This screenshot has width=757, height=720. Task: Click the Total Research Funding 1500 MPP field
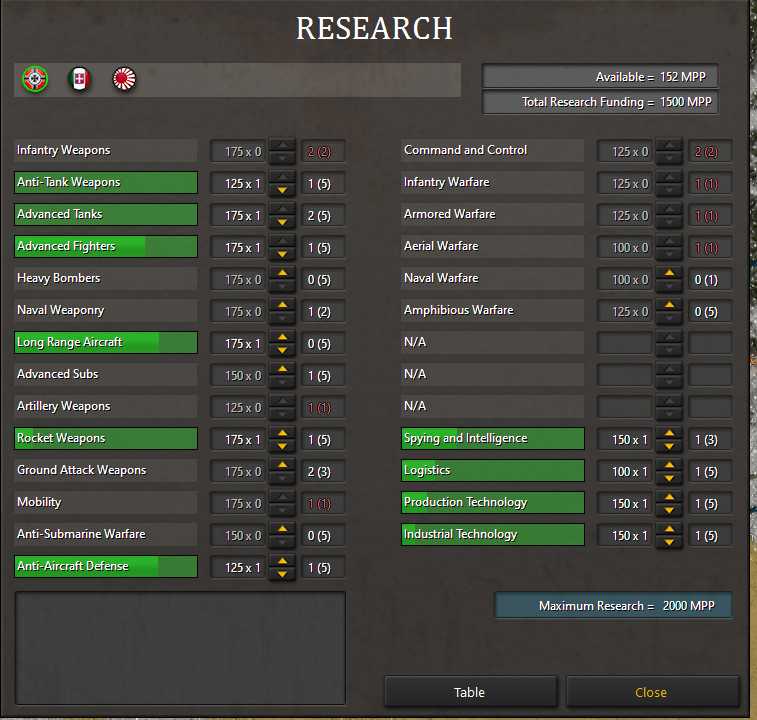(600, 102)
